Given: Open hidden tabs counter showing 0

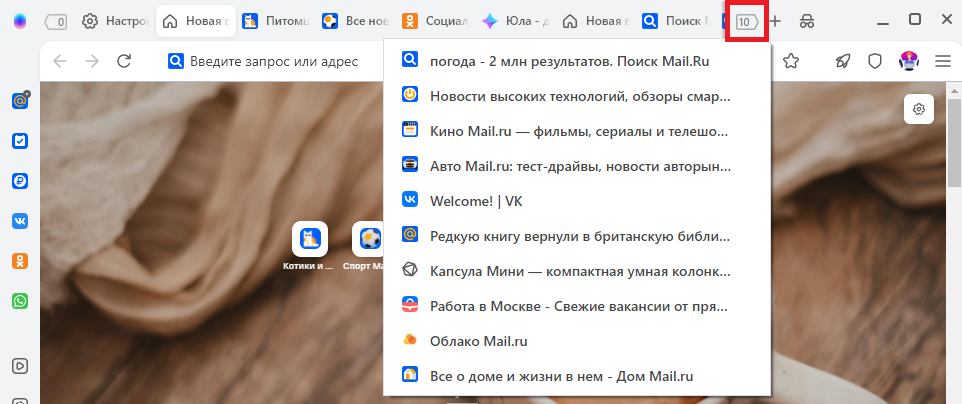Looking at the screenshot, I should click(x=56, y=22).
